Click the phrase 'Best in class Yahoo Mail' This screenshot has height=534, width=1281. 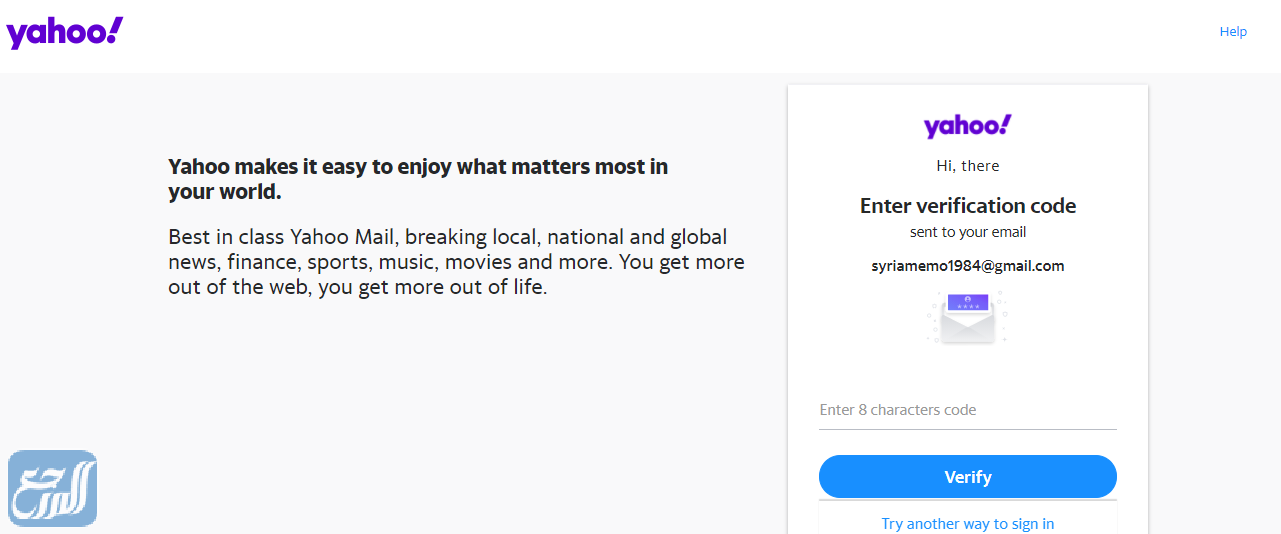click(x=282, y=238)
